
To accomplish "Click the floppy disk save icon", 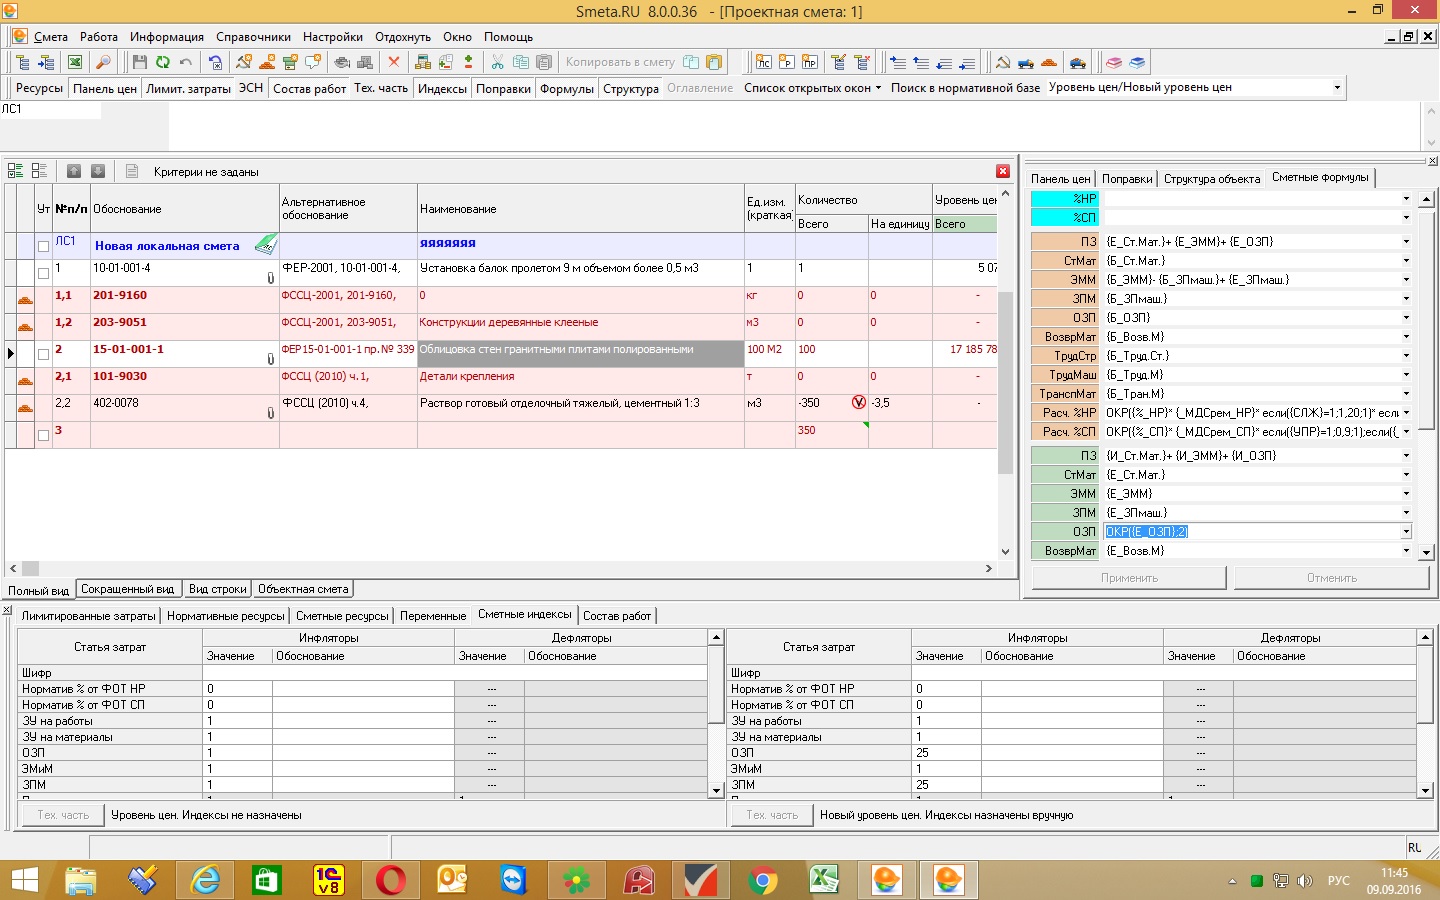I will [x=140, y=62].
